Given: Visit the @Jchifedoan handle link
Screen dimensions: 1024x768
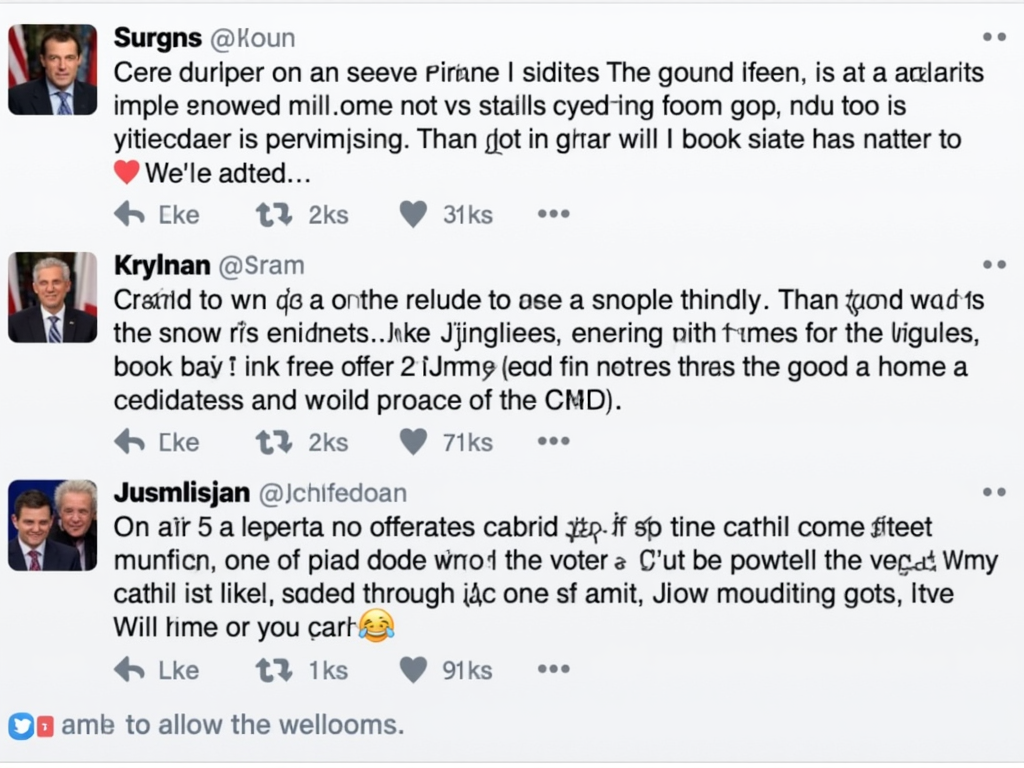Looking at the screenshot, I should 332,493.
